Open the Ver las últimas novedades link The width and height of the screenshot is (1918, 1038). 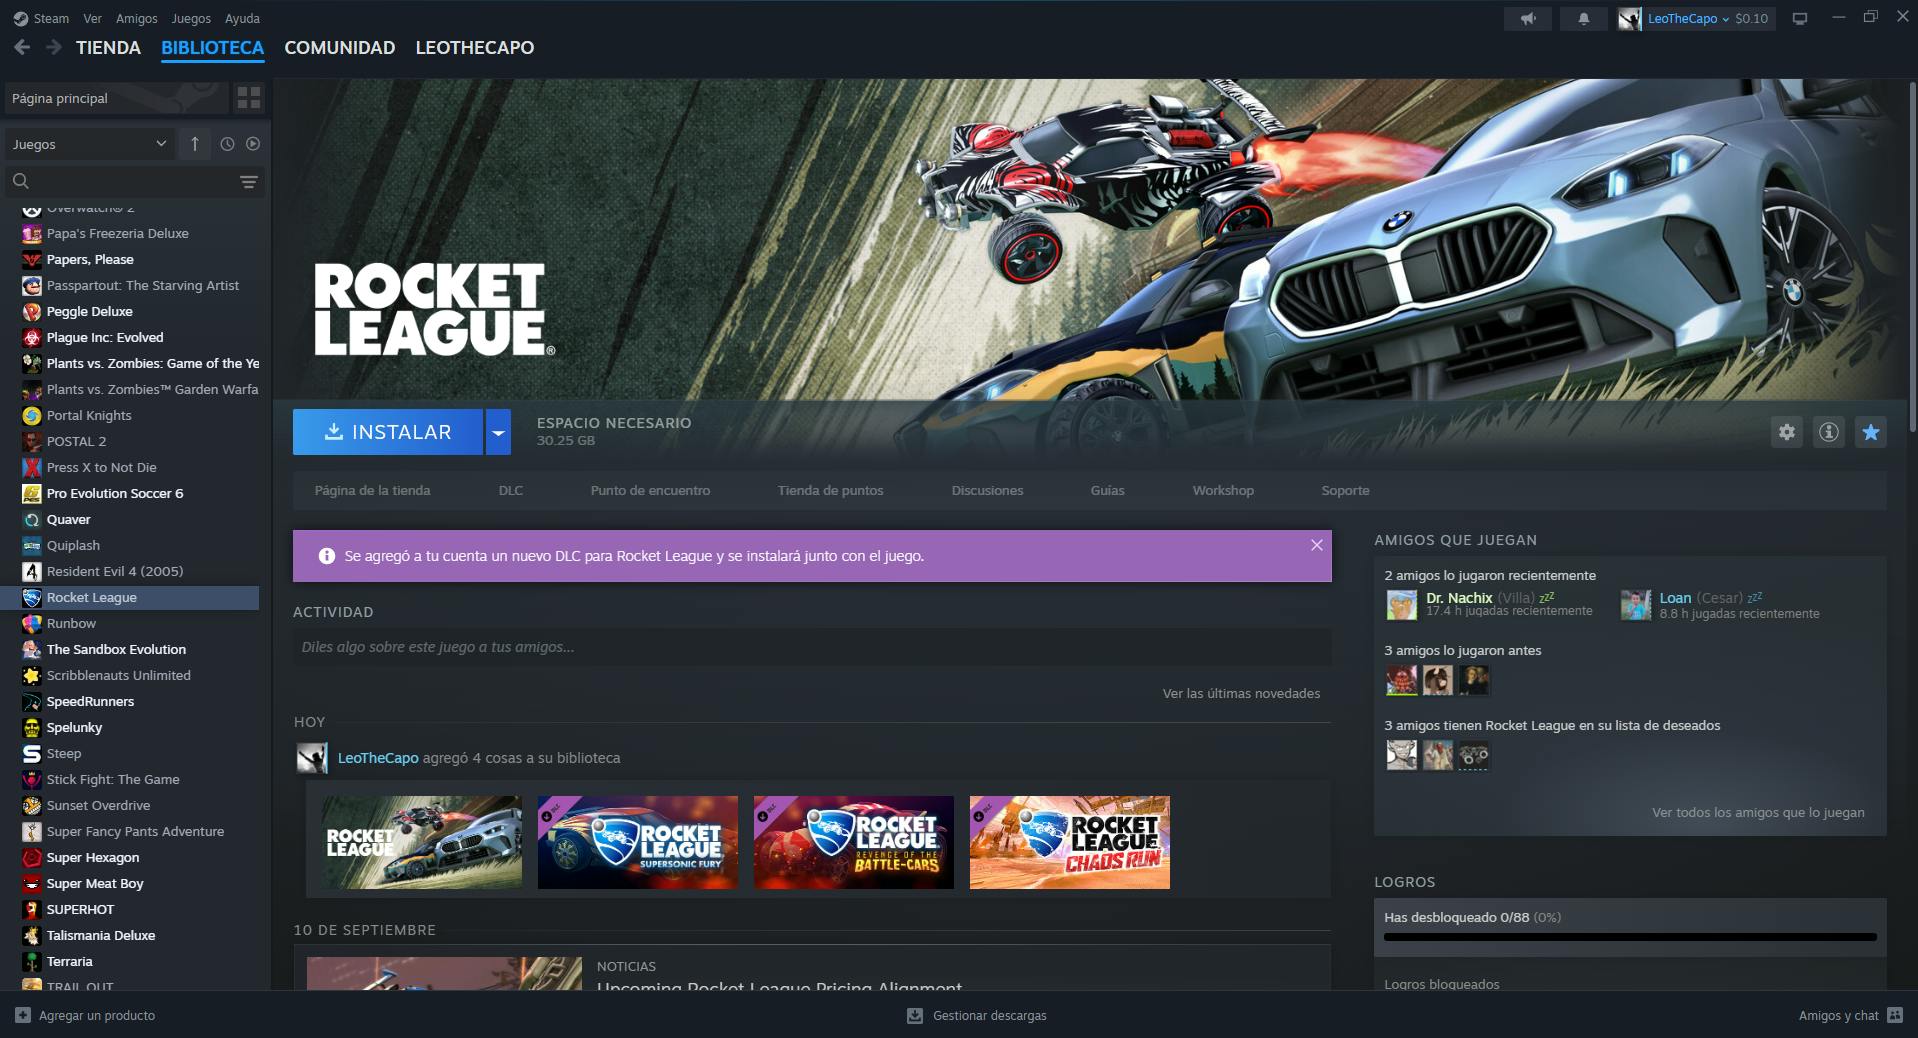click(1240, 693)
